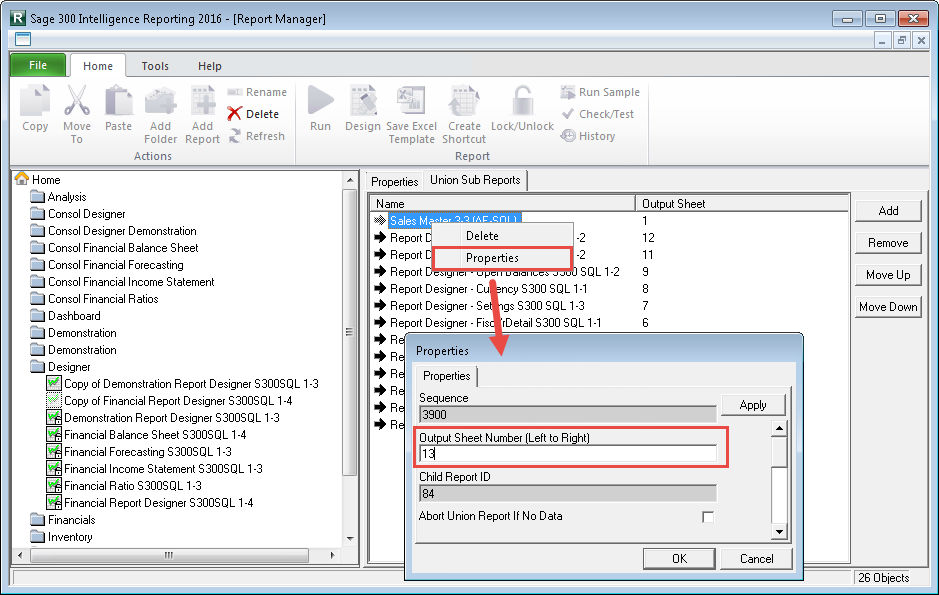Select Financial Balance Sheet S300SQL 1-4 report

147,435
